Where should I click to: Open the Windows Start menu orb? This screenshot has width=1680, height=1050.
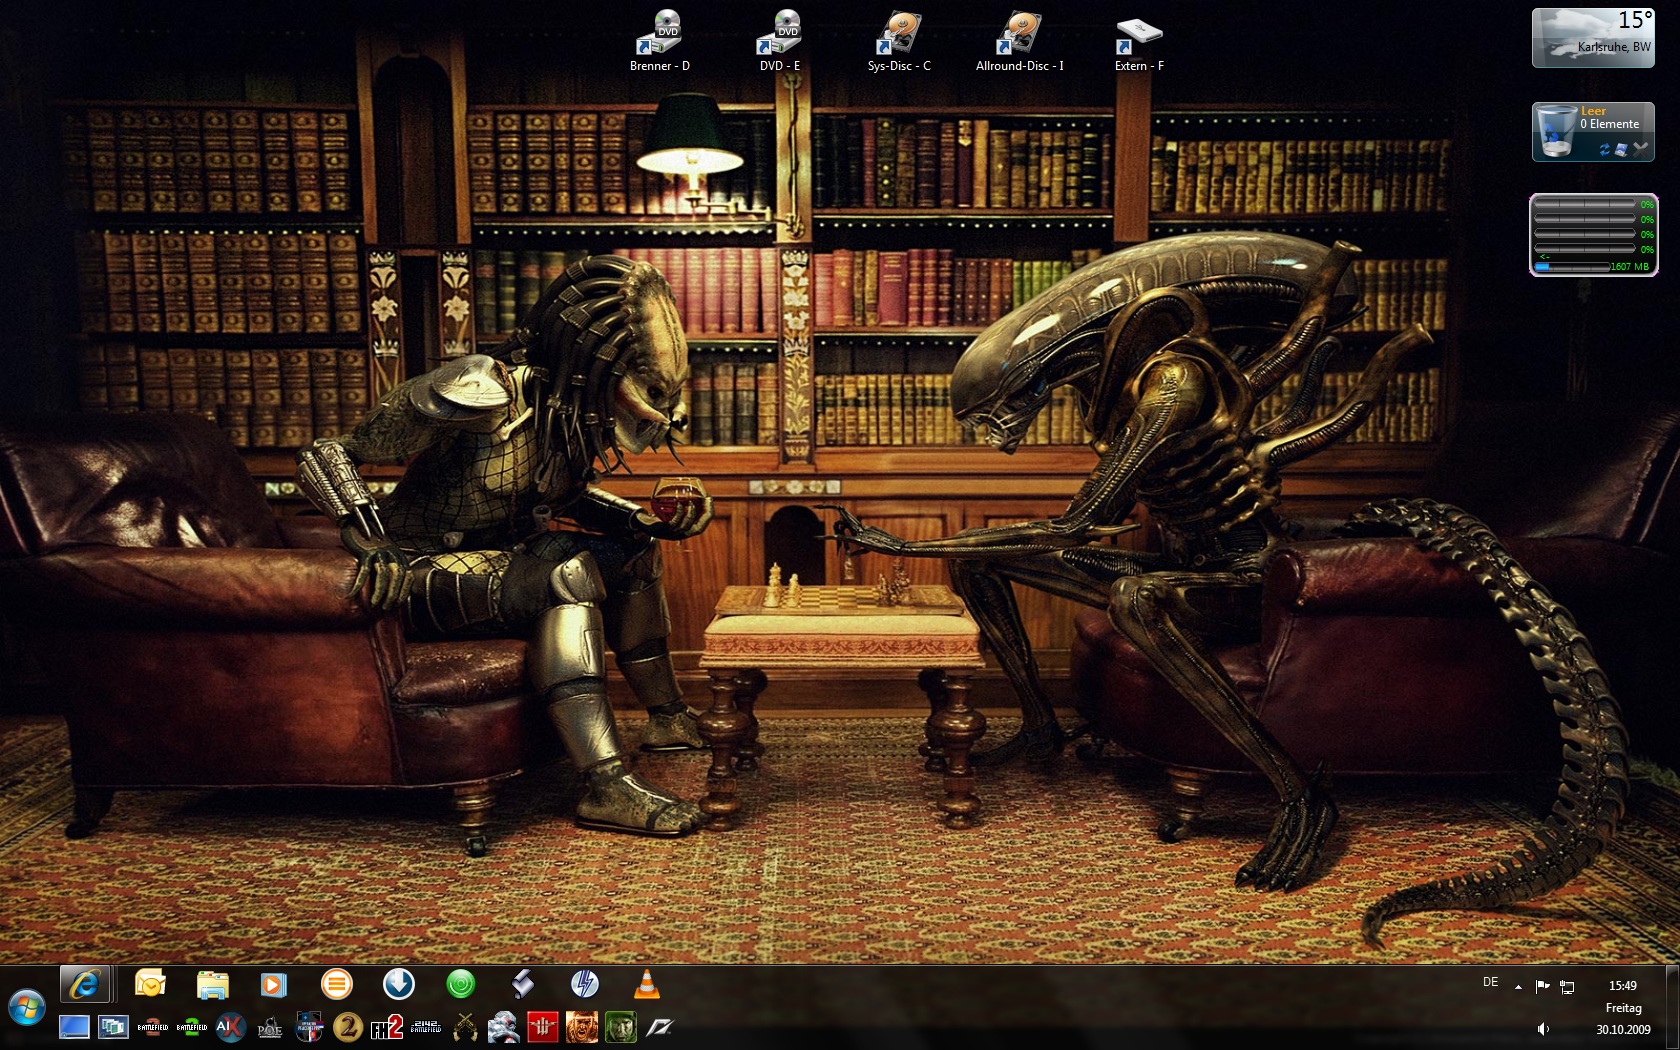26,1008
